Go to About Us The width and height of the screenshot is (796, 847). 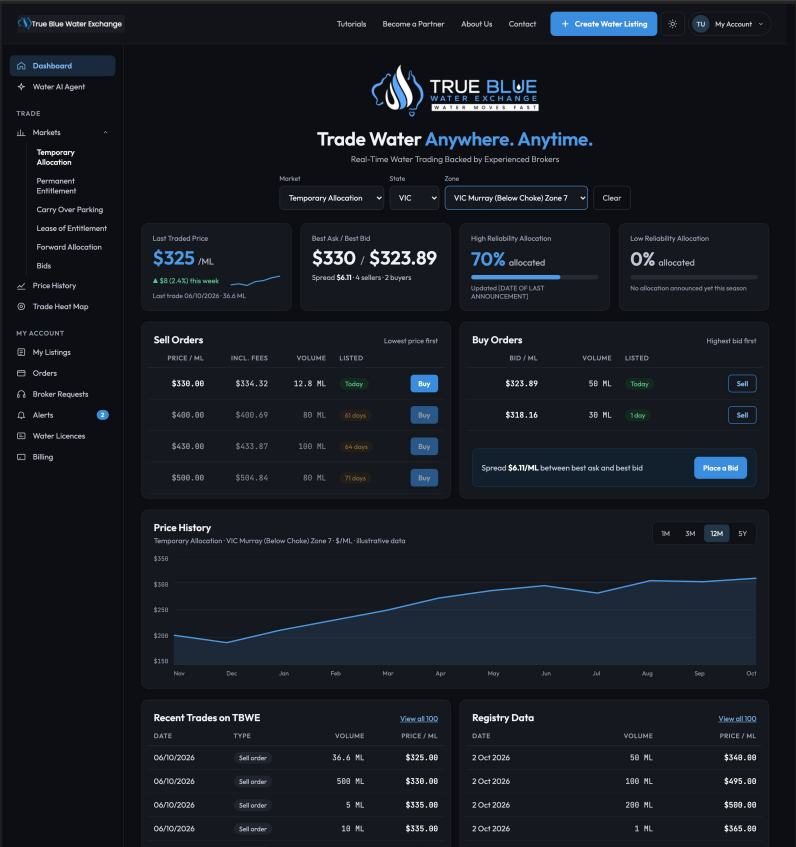(x=476, y=24)
